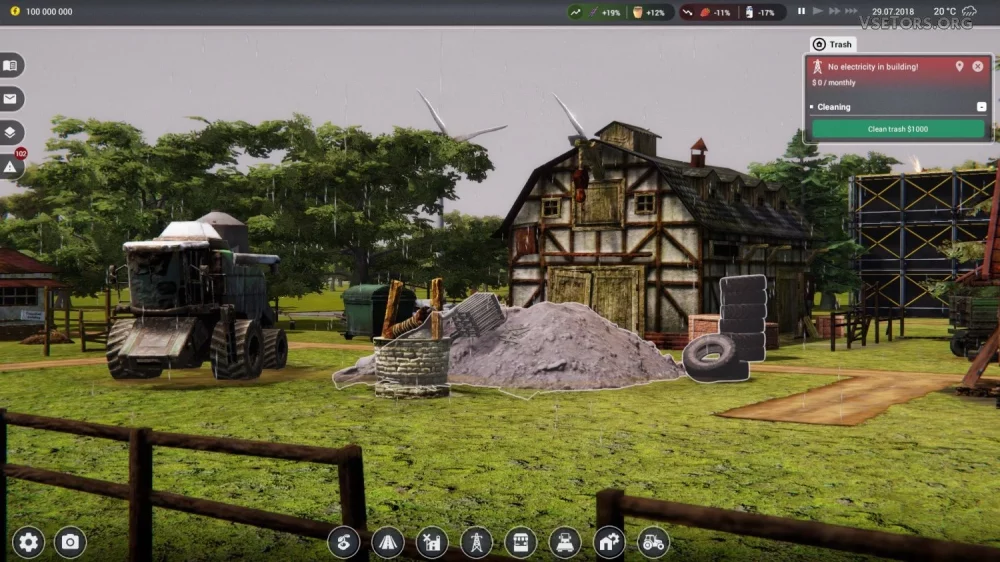Image resolution: width=1000 pixels, height=562 pixels.
Task: Open the tractor vehicles category
Action: tap(654, 542)
